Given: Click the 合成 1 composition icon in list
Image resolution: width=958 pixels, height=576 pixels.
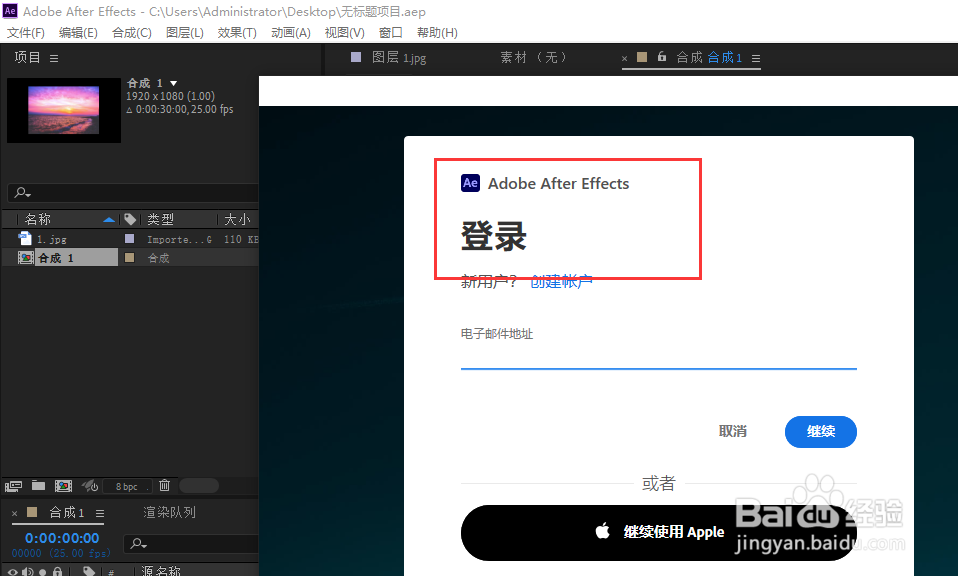Looking at the screenshot, I should (x=26, y=258).
